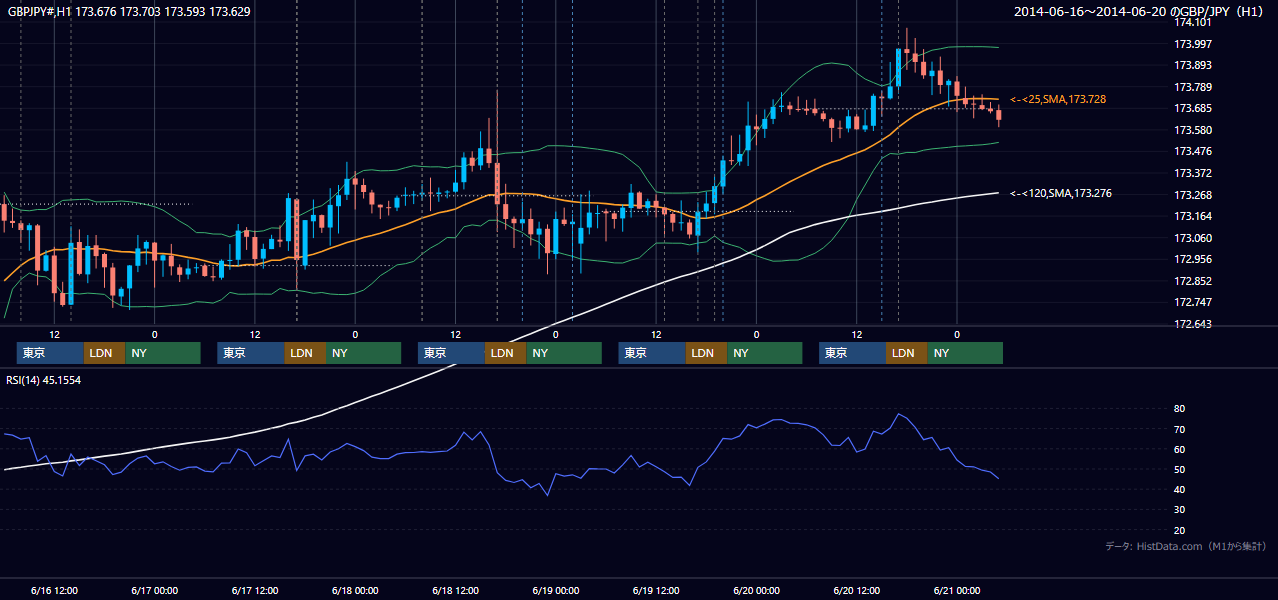Click price axis value 172.956
Screen dimensions: 1278x600
1192,260
